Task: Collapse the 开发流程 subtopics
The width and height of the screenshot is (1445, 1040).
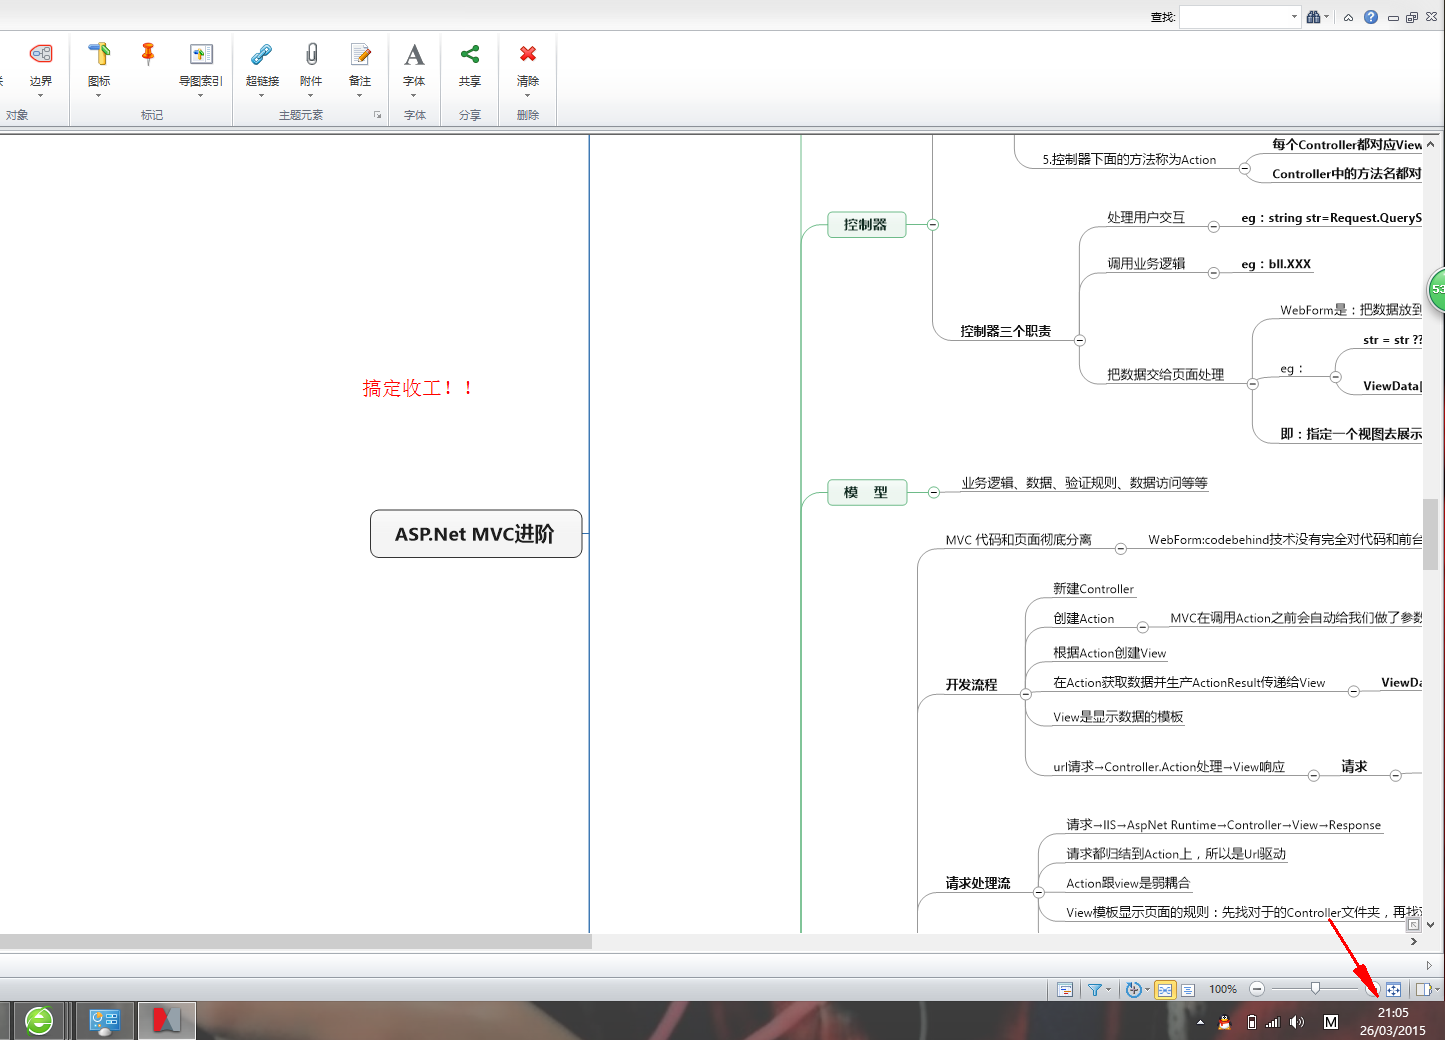Action: click(1026, 694)
